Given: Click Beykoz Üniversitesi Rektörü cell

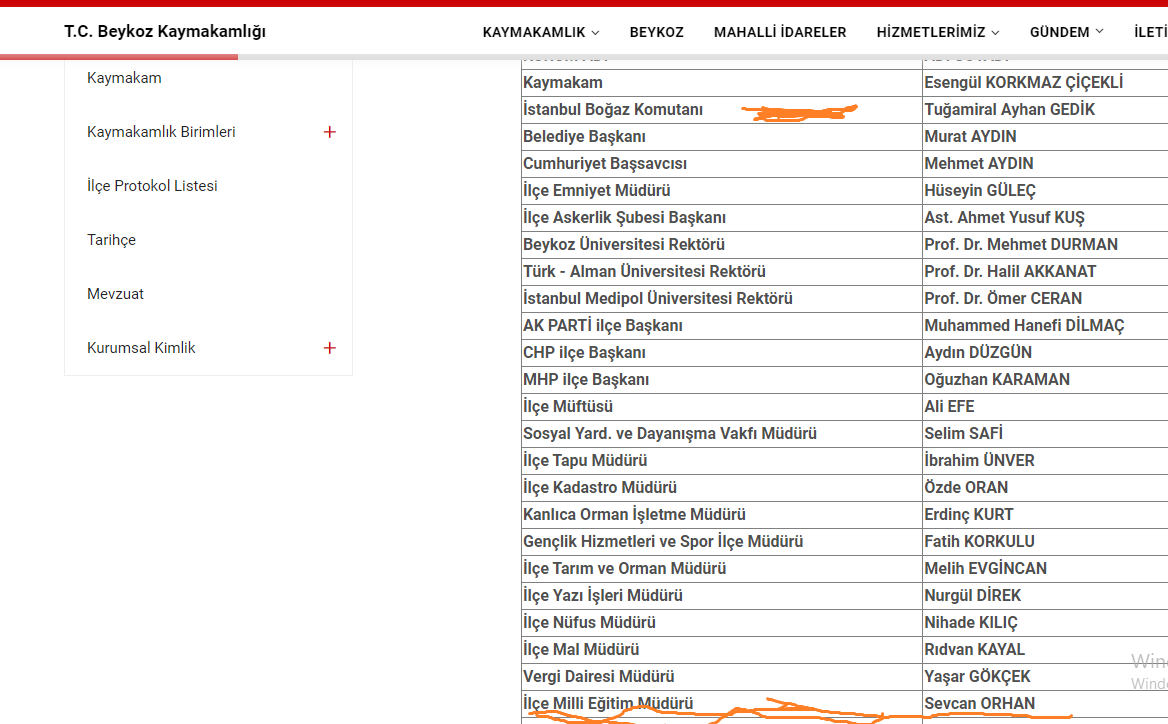Looking at the screenshot, I should [x=722, y=244].
